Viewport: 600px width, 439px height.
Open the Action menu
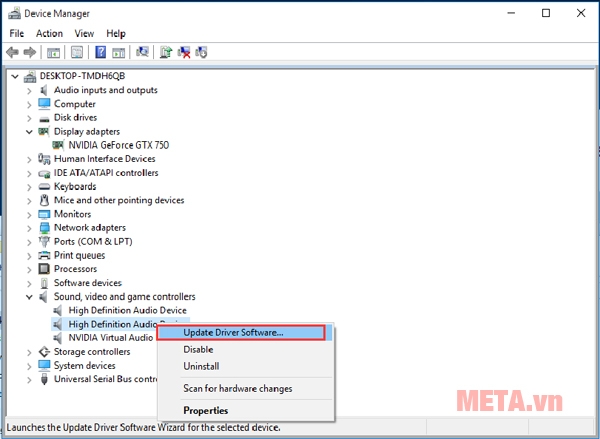(49, 33)
